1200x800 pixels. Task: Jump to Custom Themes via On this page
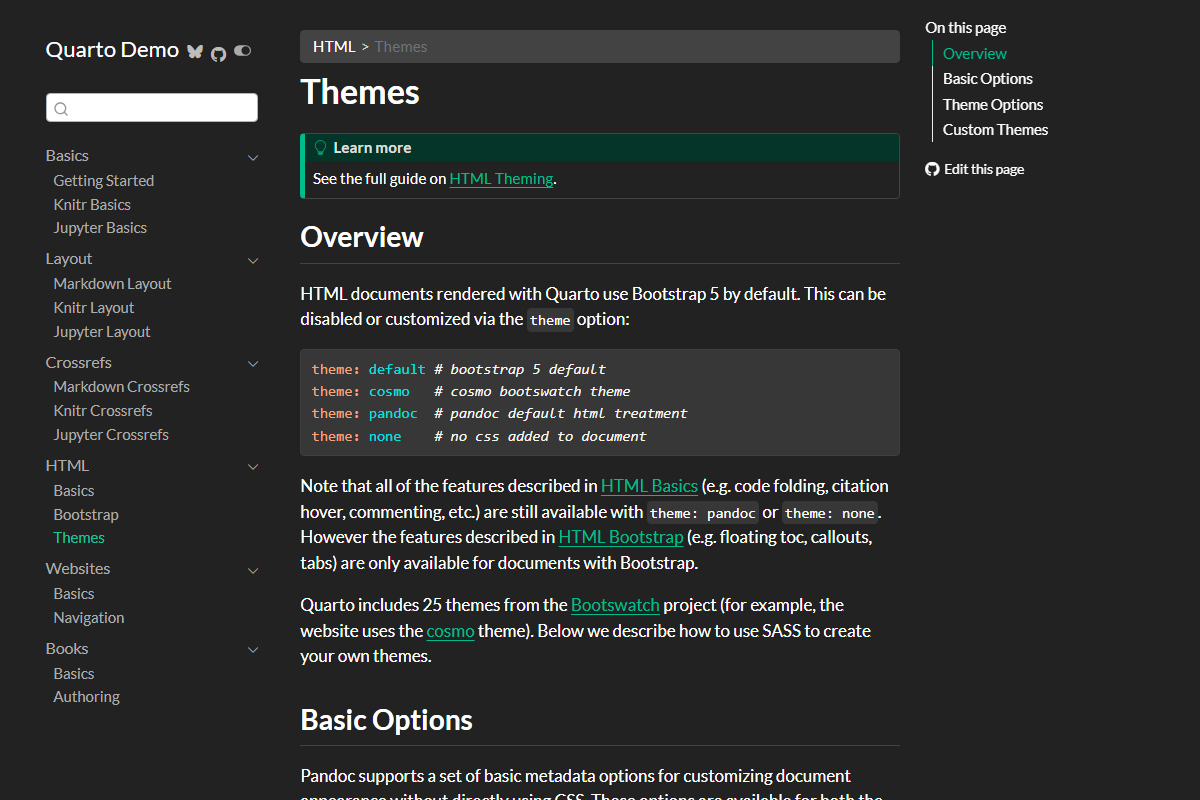point(995,129)
